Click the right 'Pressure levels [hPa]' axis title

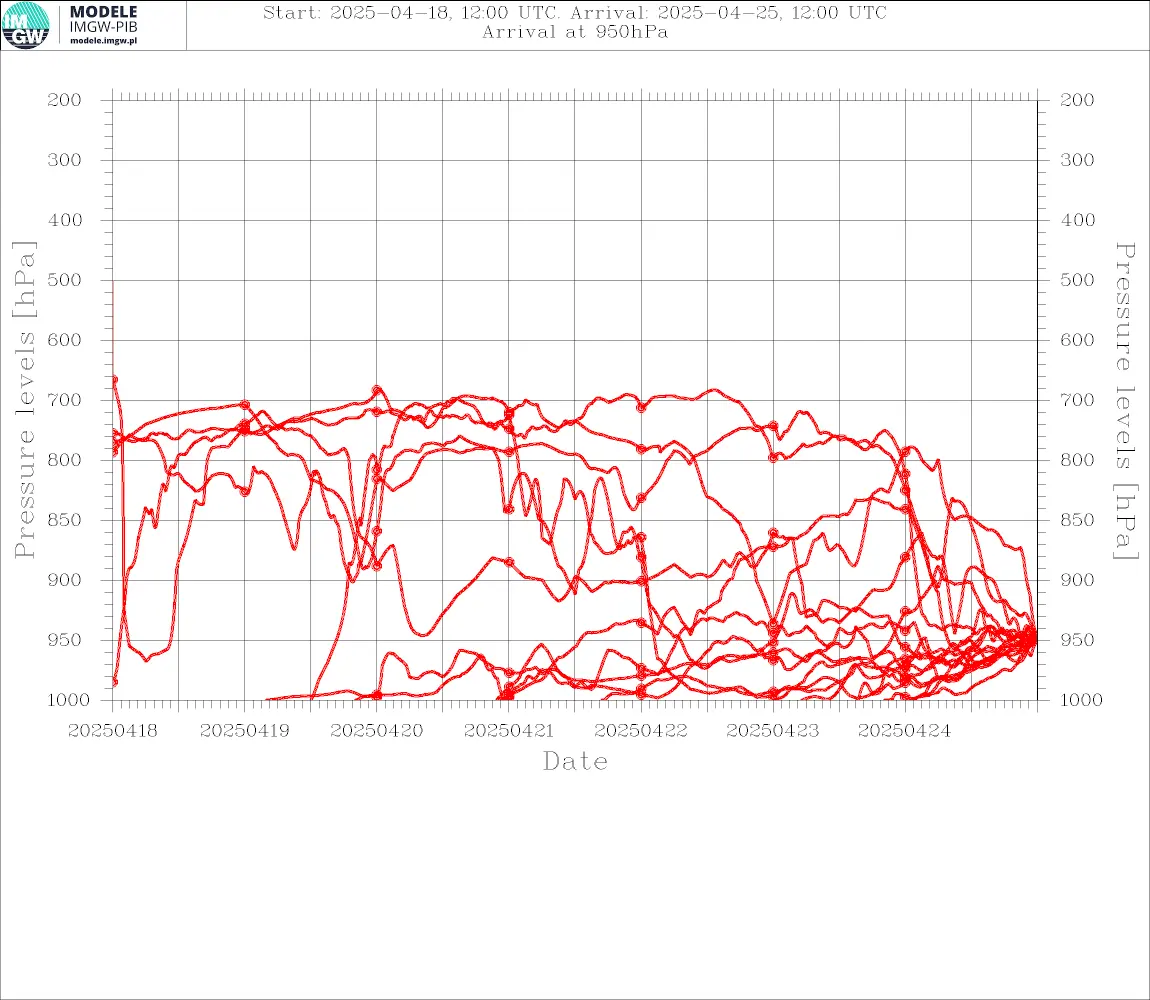click(x=1125, y=401)
